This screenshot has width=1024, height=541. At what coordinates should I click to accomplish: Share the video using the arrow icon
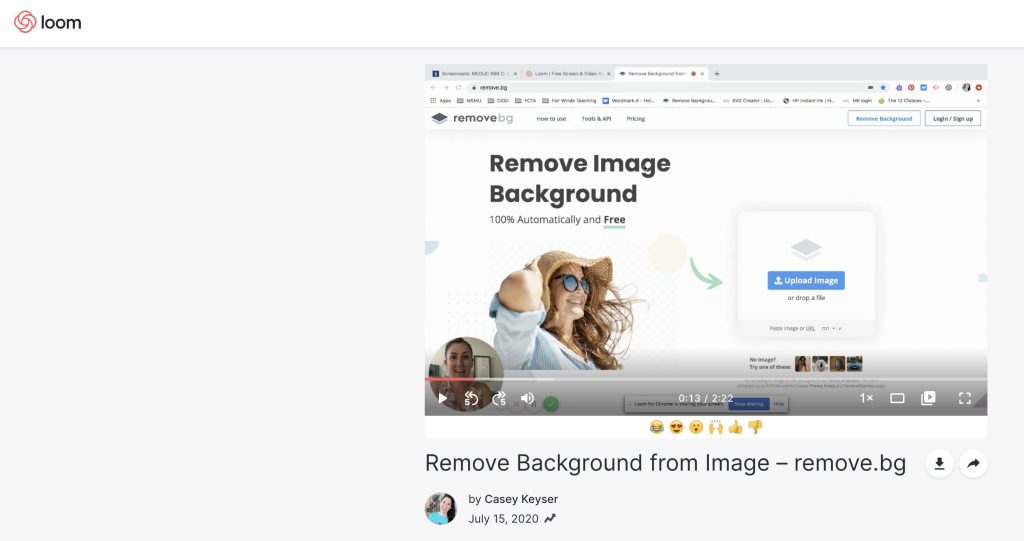point(973,464)
